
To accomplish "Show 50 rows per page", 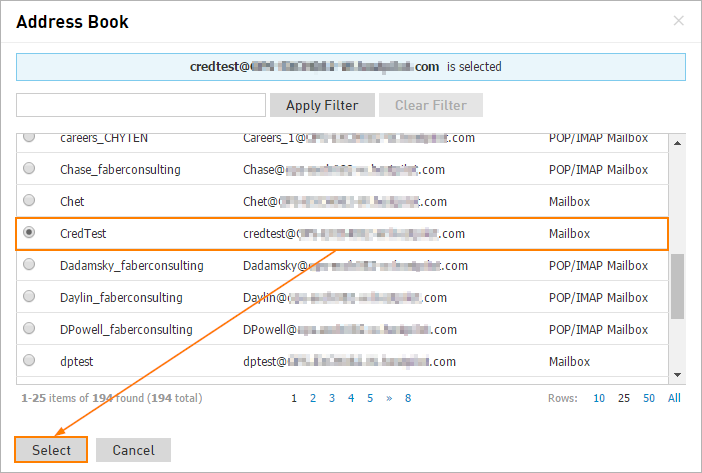I will tap(649, 398).
